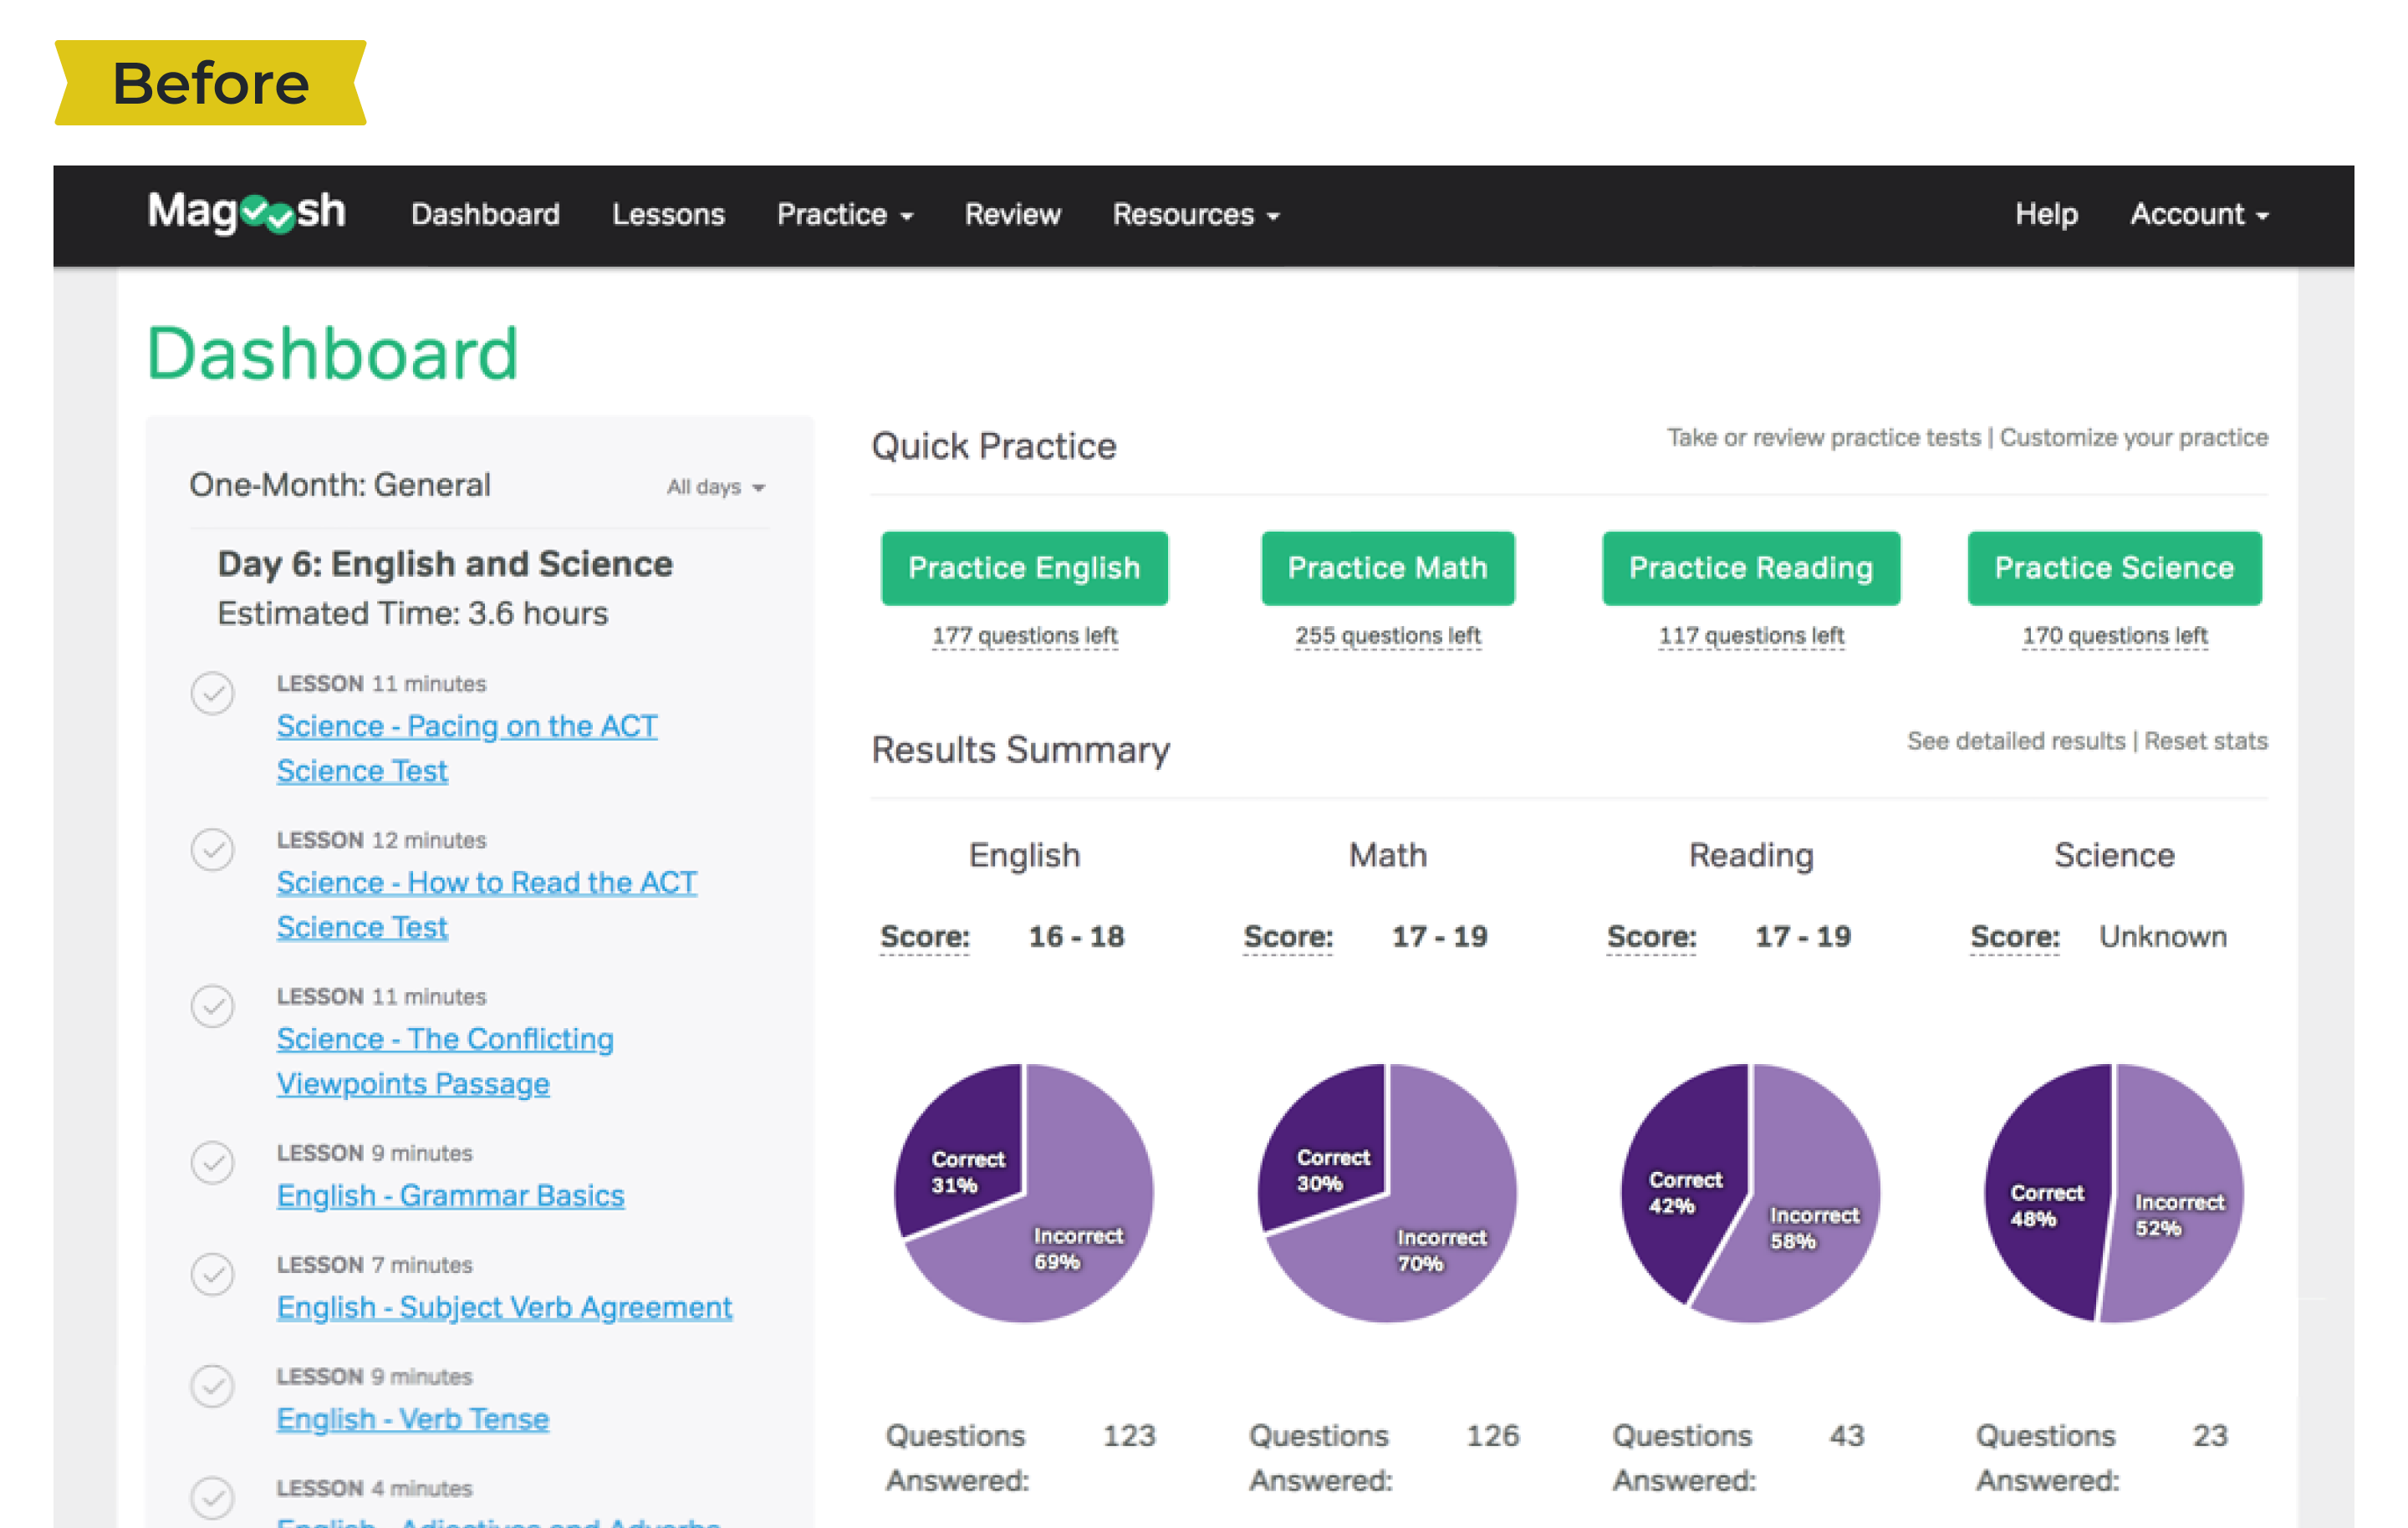Viewport: 2408px width, 1528px height.
Task: Open English - Grammar Basics lesson
Action: pyautogui.click(x=450, y=1195)
